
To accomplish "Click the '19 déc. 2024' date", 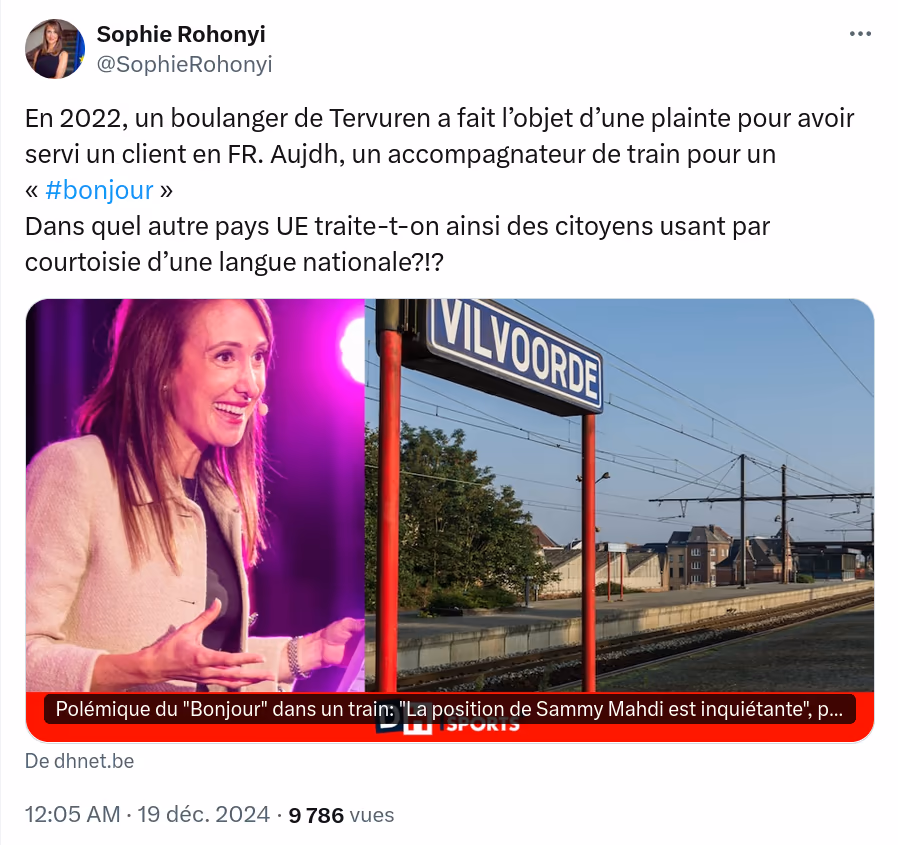I will 203,814.
